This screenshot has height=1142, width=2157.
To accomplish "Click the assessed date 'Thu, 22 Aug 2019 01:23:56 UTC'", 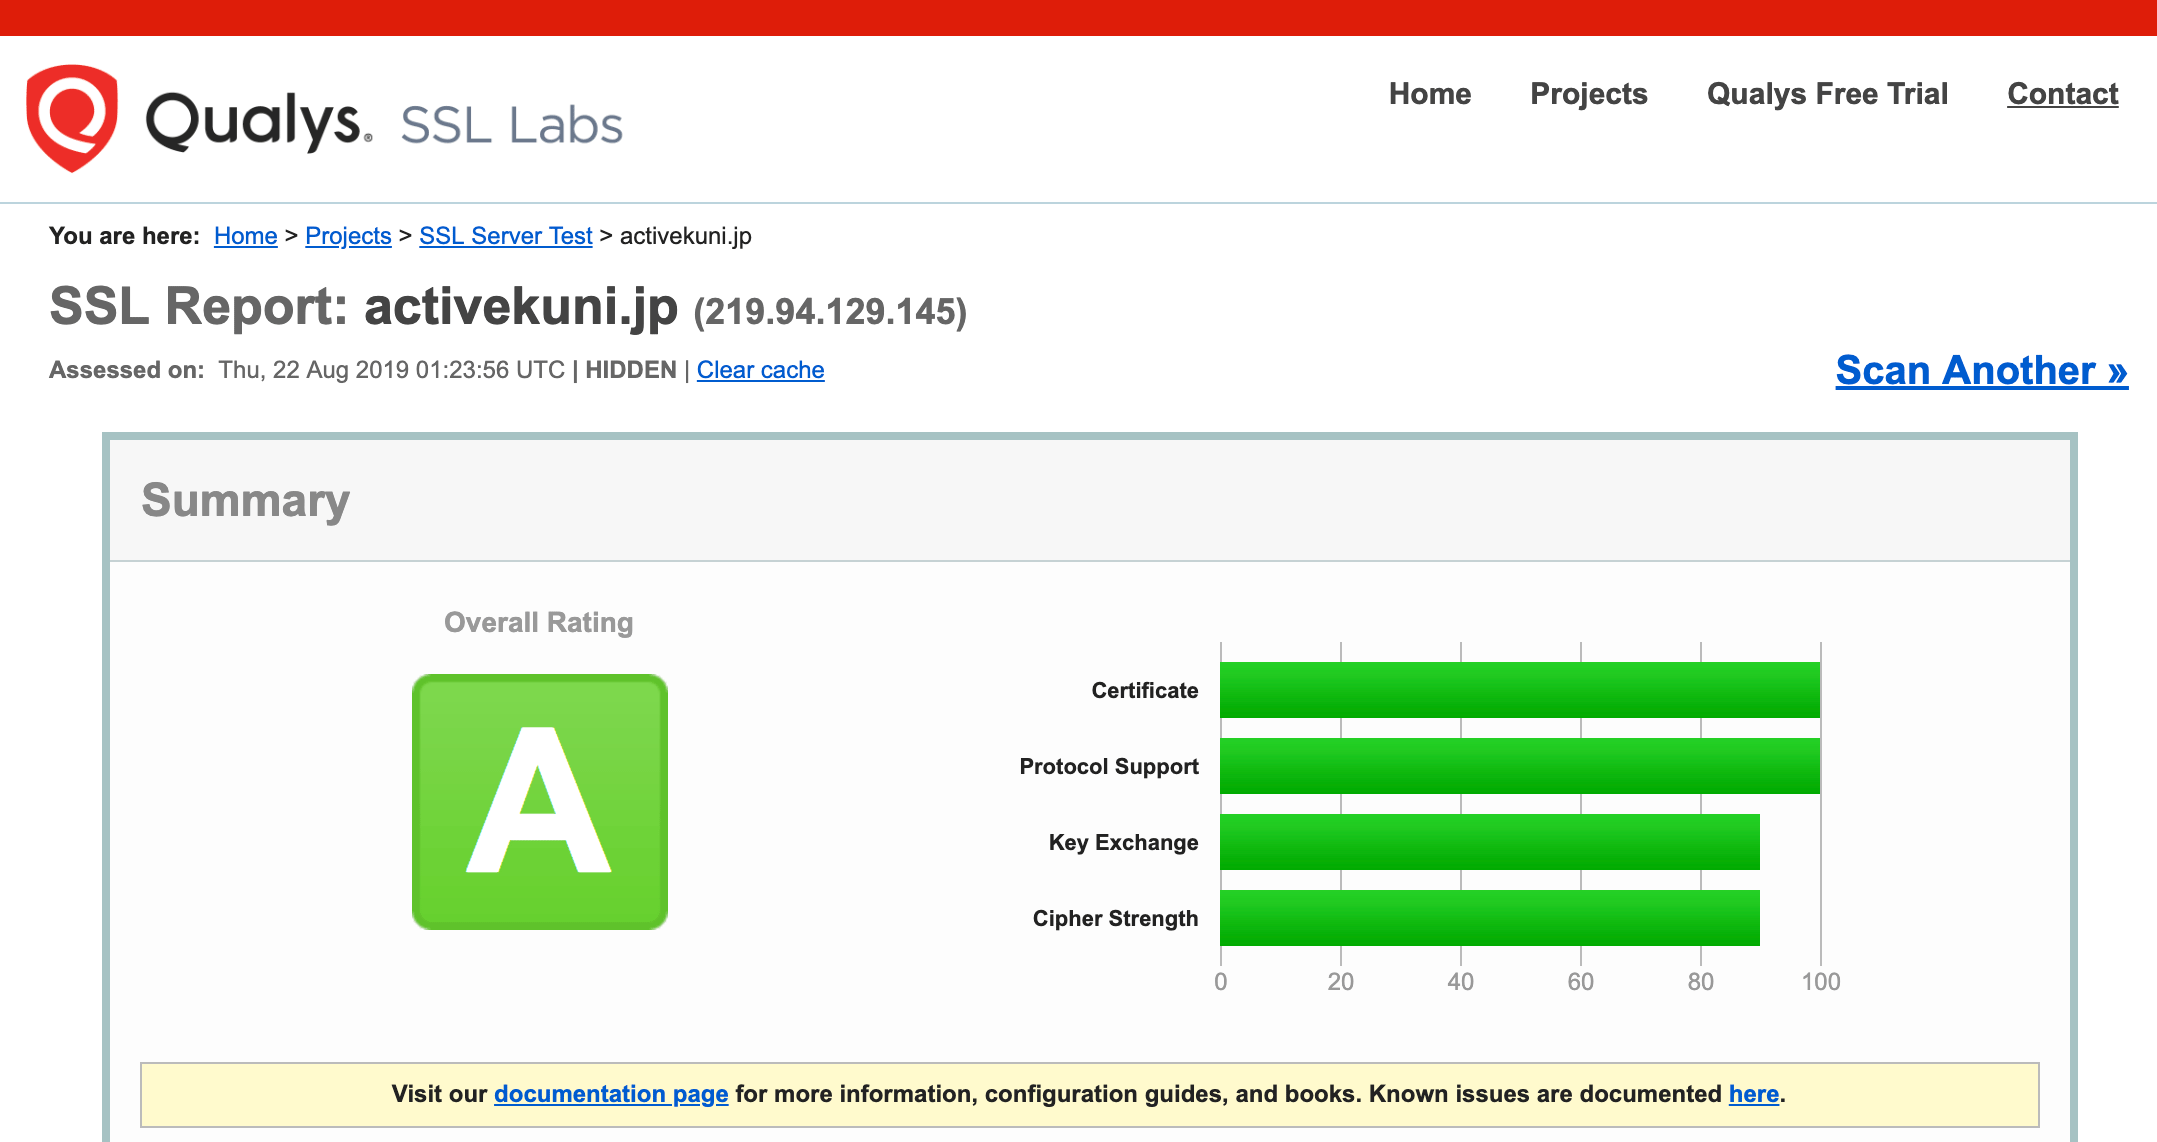I will click(x=392, y=370).
